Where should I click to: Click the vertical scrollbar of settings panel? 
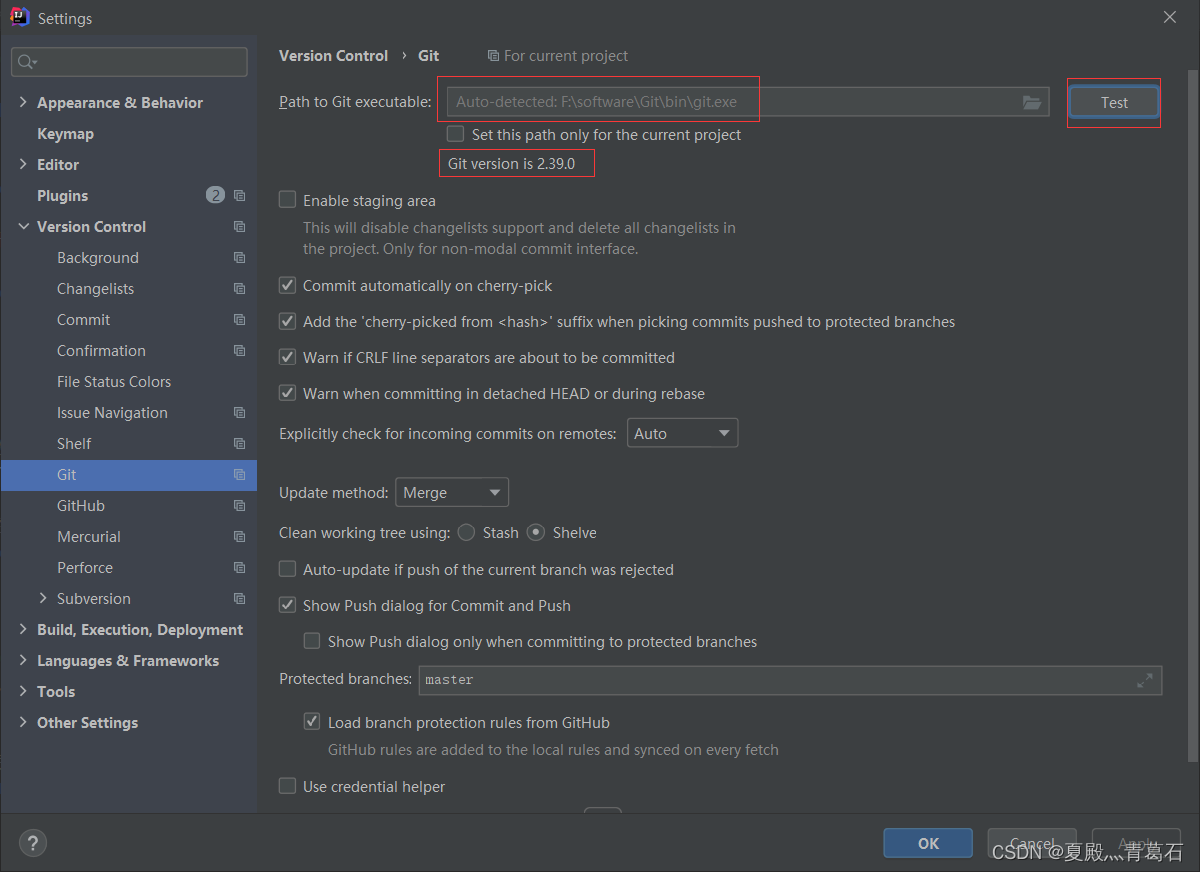coord(1191,415)
